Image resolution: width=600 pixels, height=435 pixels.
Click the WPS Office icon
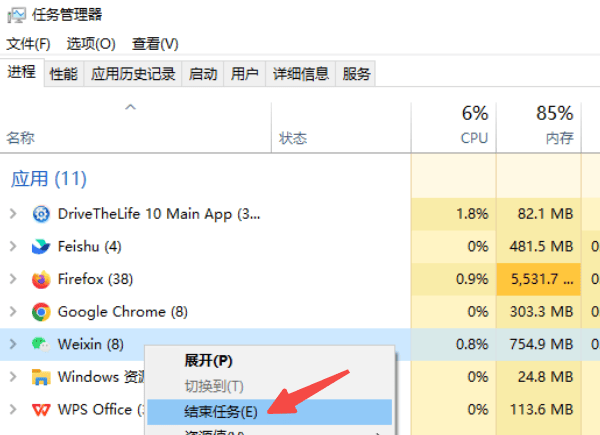pyautogui.click(x=41, y=409)
